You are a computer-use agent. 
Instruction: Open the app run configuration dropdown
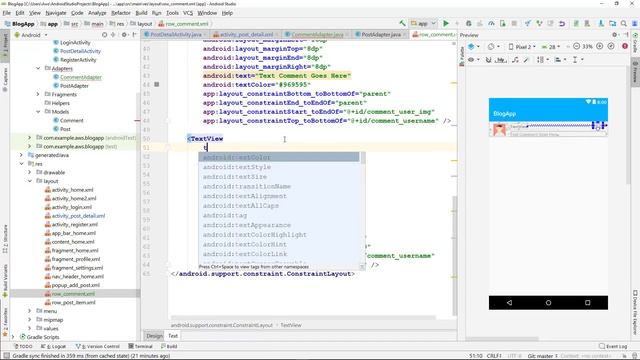click(x=424, y=24)
